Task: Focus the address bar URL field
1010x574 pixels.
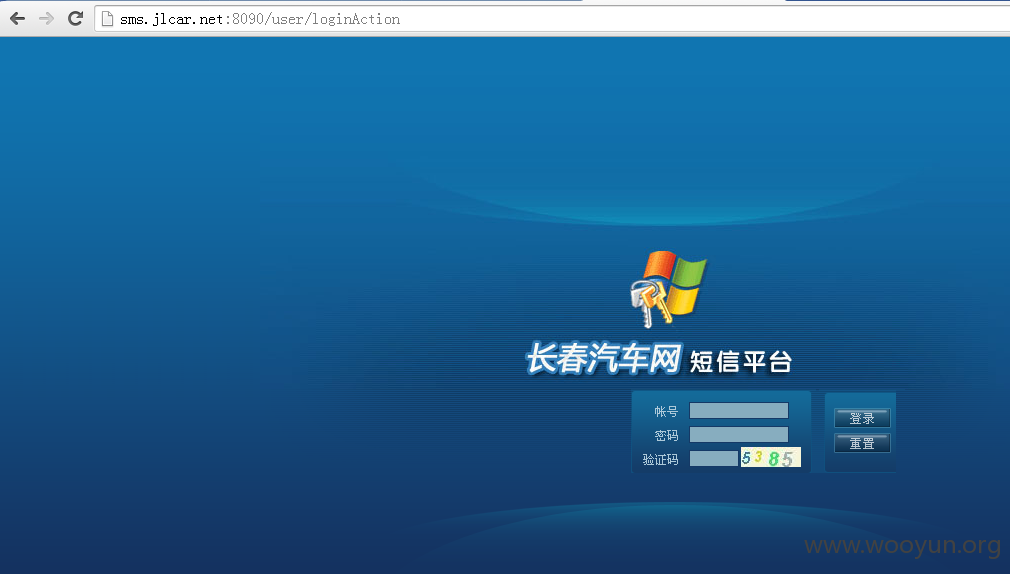Action: pos(554,19)
